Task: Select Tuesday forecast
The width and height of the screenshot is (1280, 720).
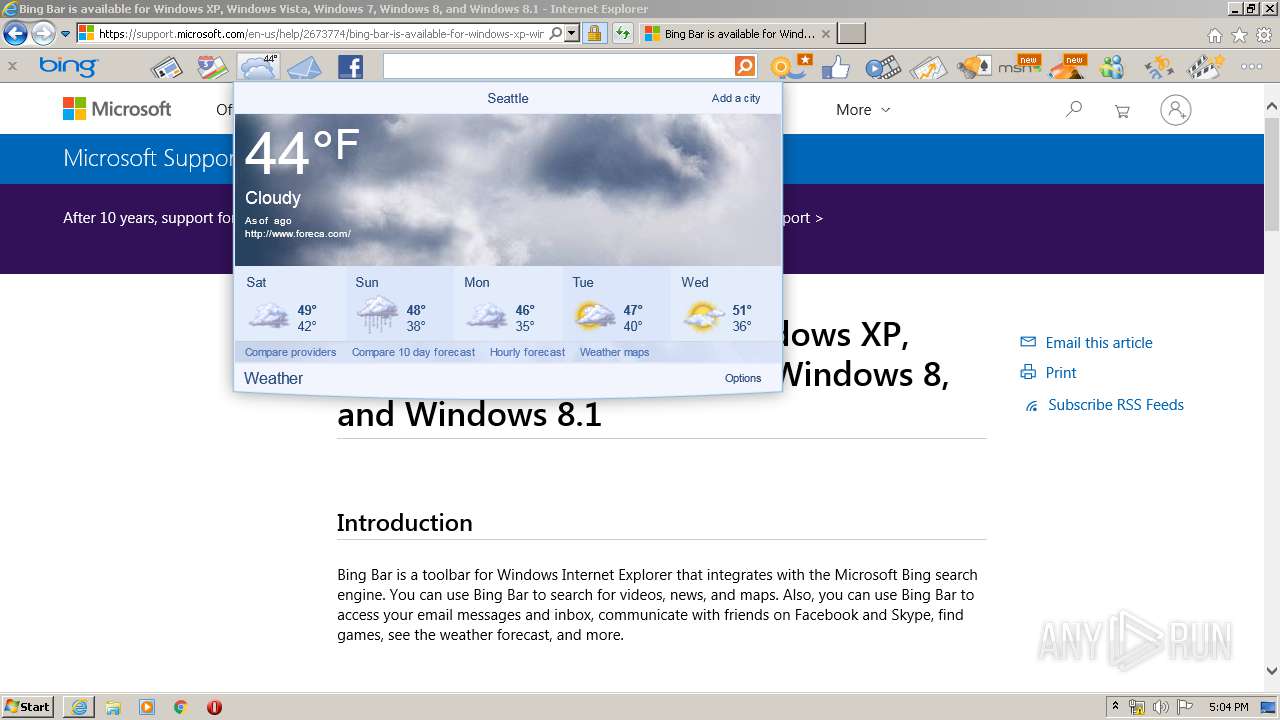Action: click(616, 304)
